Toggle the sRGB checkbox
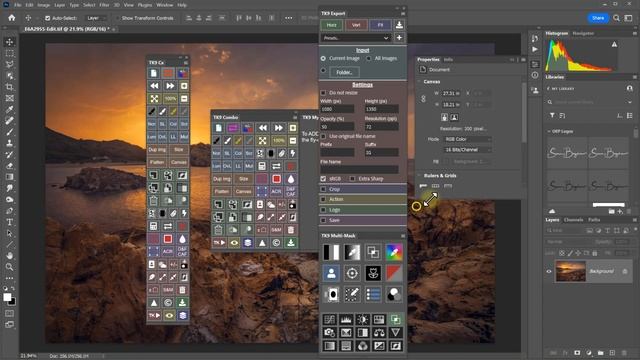Screen dimensions: 640x360 point(323,179)
